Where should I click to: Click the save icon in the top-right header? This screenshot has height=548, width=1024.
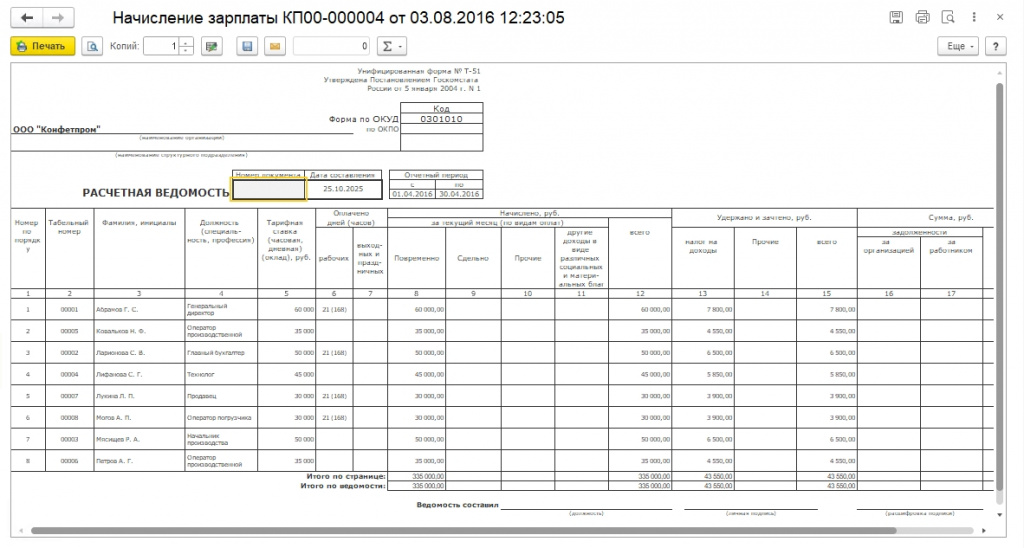[896, 18]
